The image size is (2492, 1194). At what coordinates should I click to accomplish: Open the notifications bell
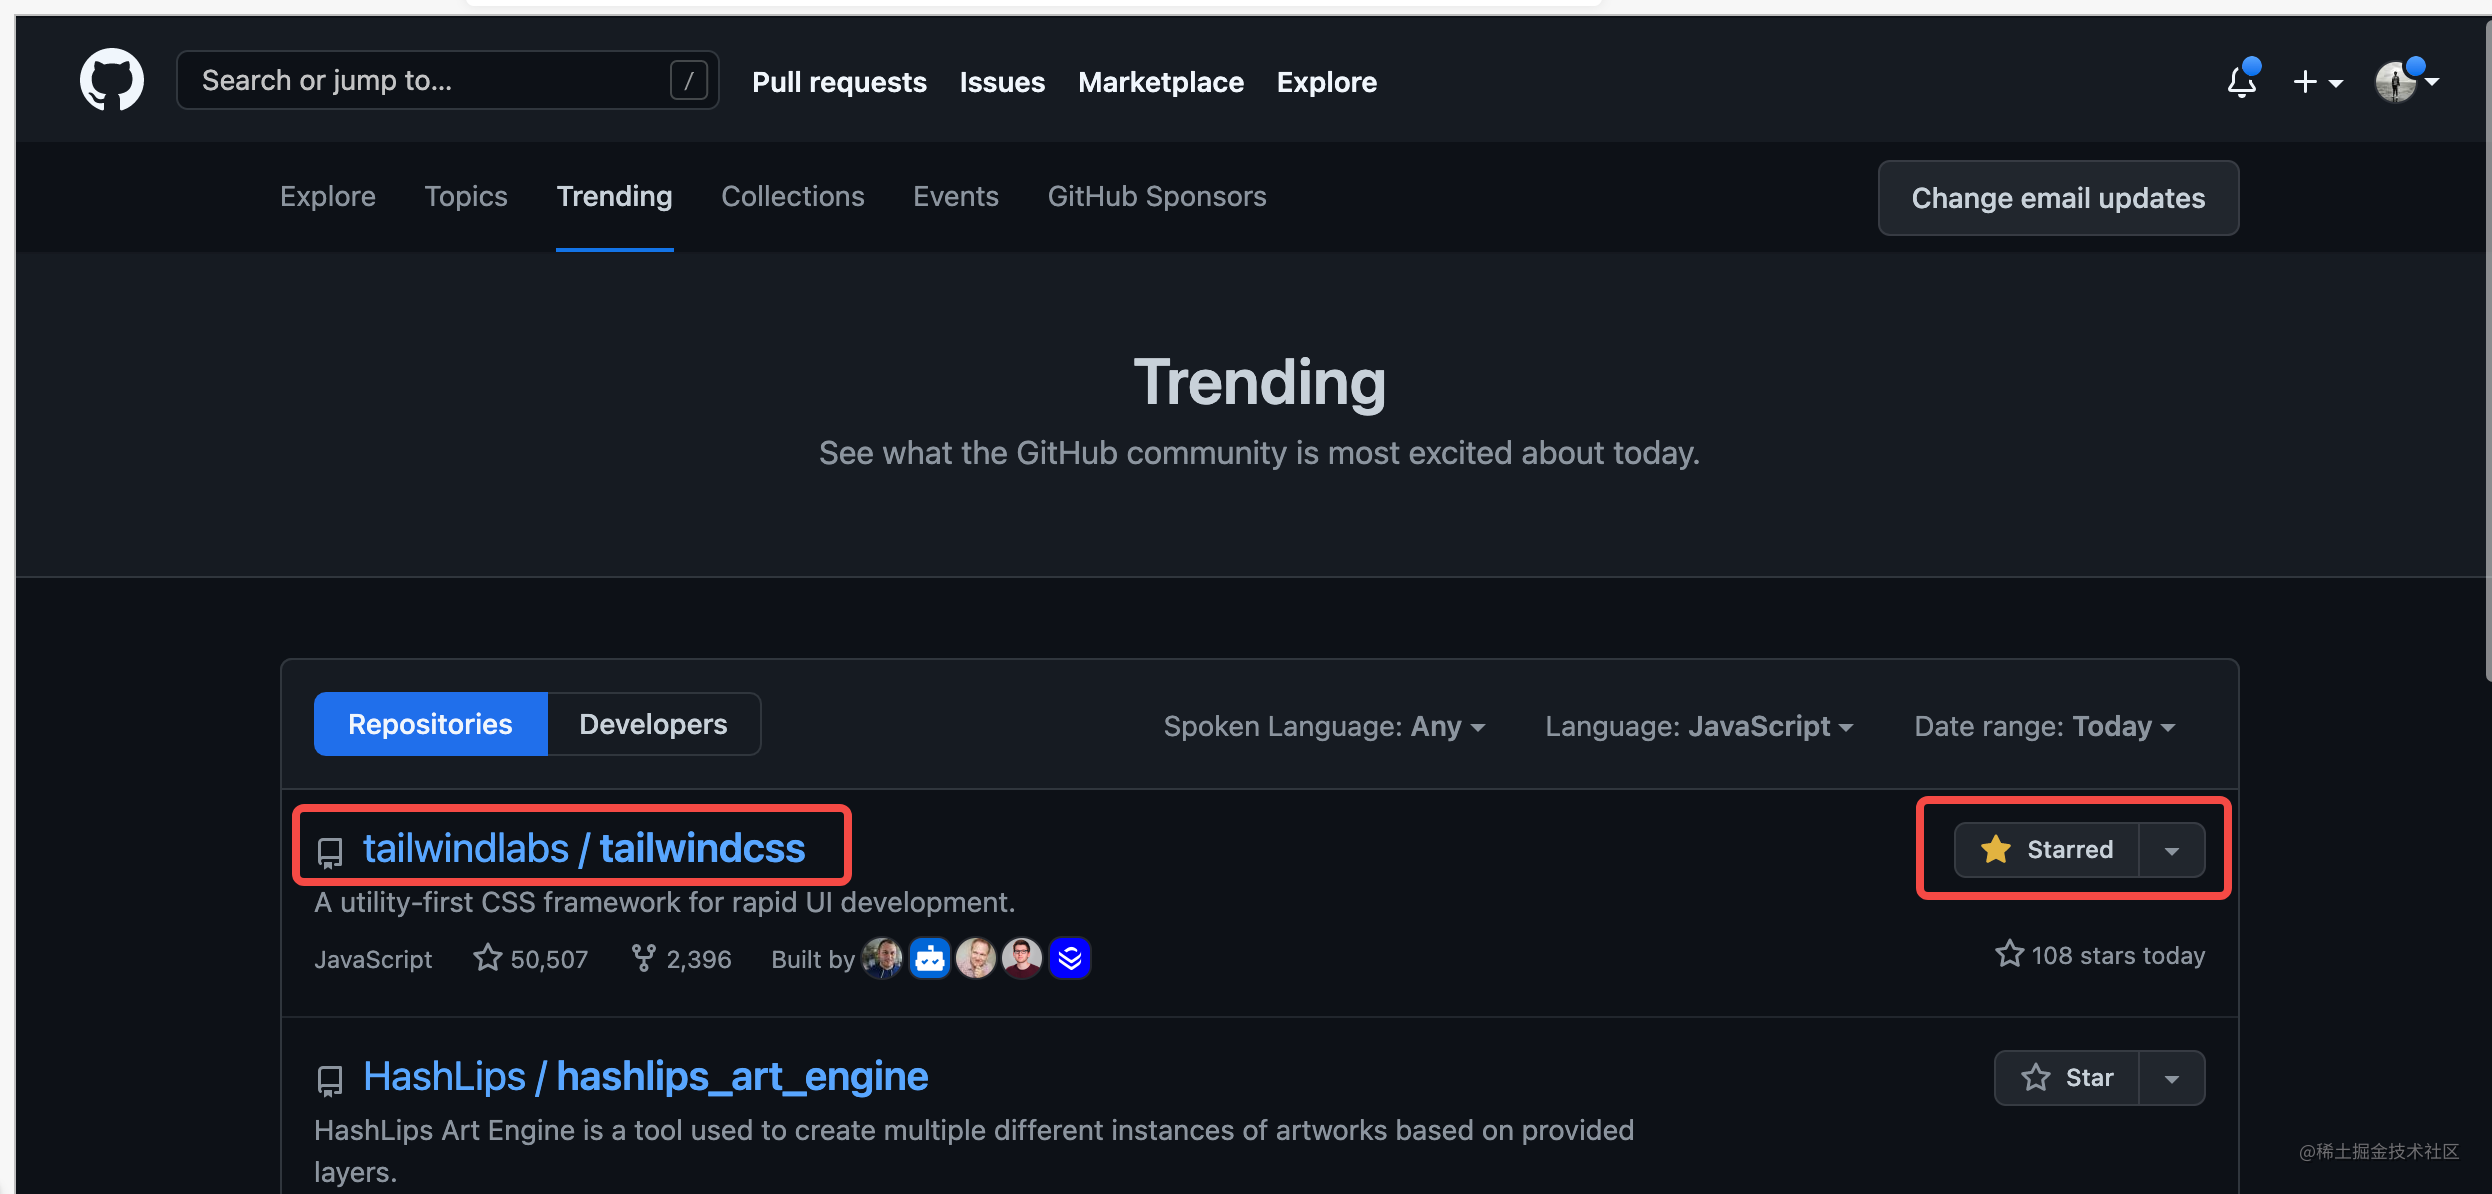(x=2241, y=80)
